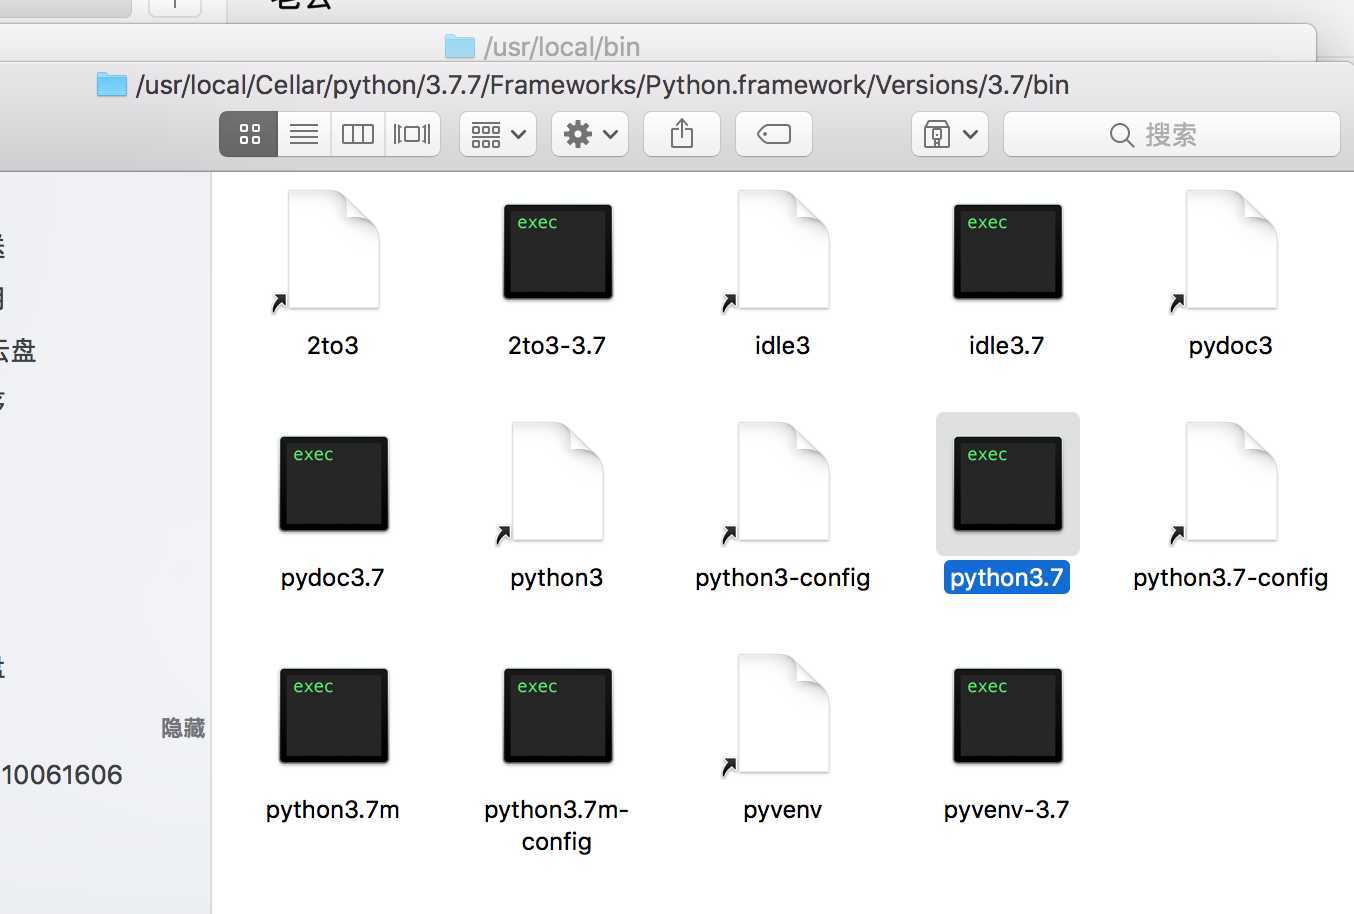Select the python3.7 exec icon
The height and width of the screenshot is (914, 1354).
tap(1007, 483)
